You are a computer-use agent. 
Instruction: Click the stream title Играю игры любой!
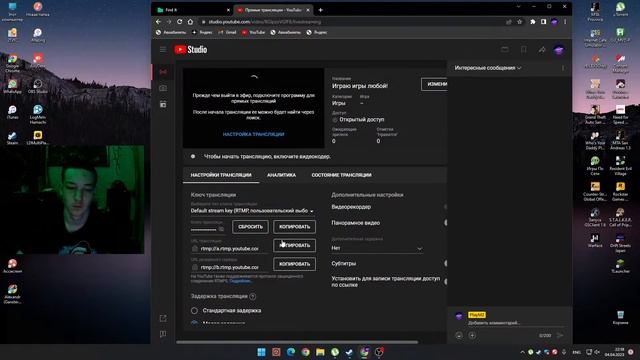pyautogui.click(x=360, y=86)
